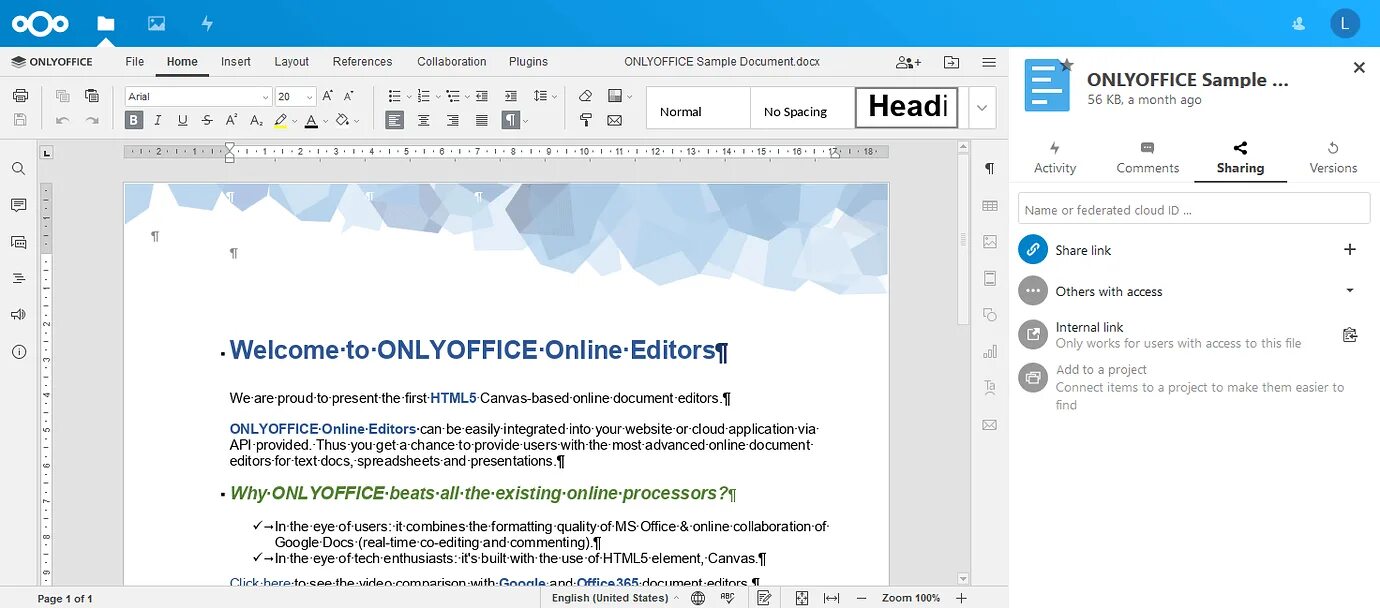1380x608 pixels.
Task: Toggle left text alignment
Action: [x=395, y=120]
